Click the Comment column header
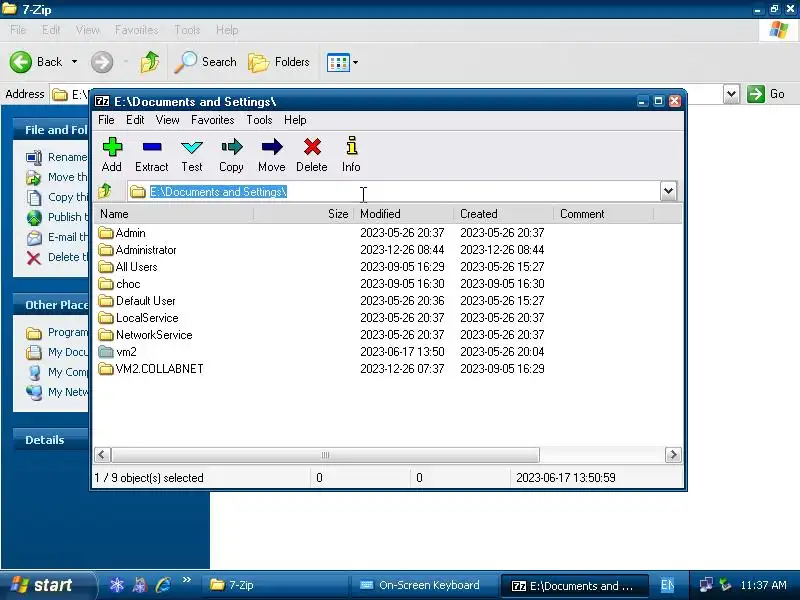 click(x=603, y=214)
